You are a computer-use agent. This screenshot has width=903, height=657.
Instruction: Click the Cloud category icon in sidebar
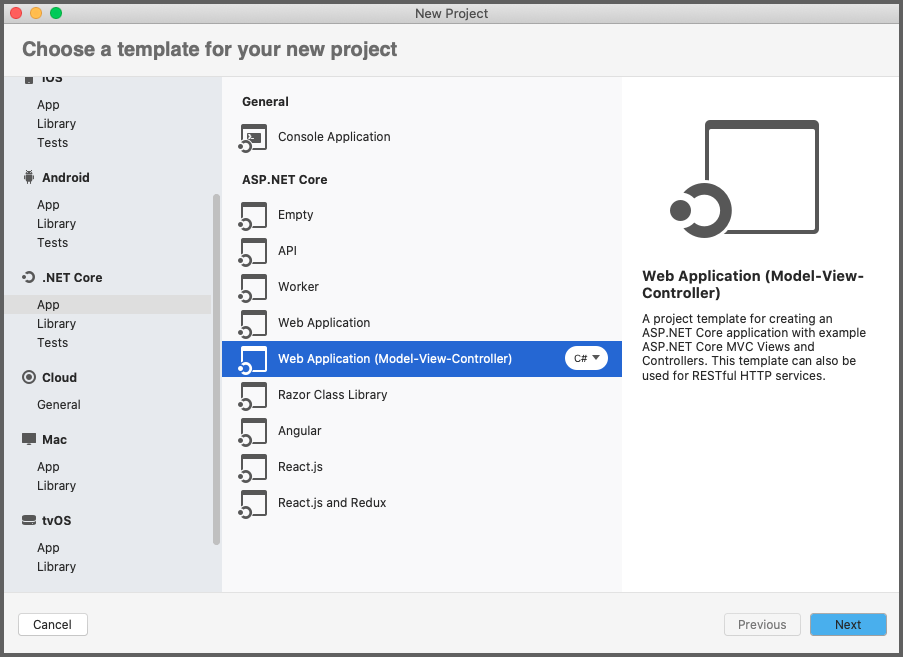[x=29, y=377]
